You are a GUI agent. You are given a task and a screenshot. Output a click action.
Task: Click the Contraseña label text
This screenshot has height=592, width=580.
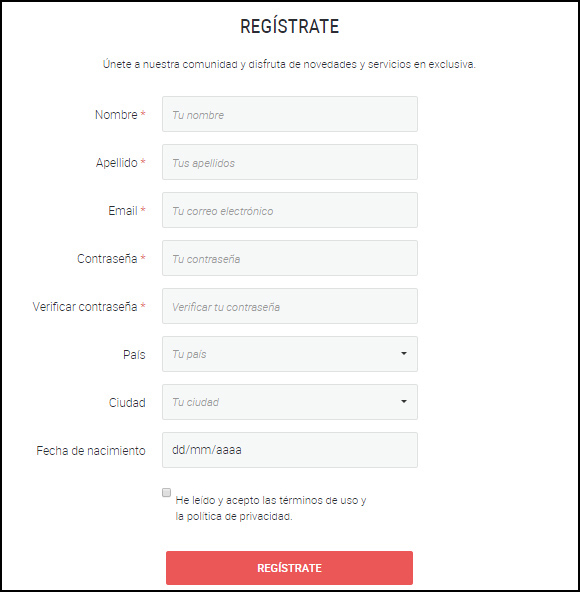107,258
